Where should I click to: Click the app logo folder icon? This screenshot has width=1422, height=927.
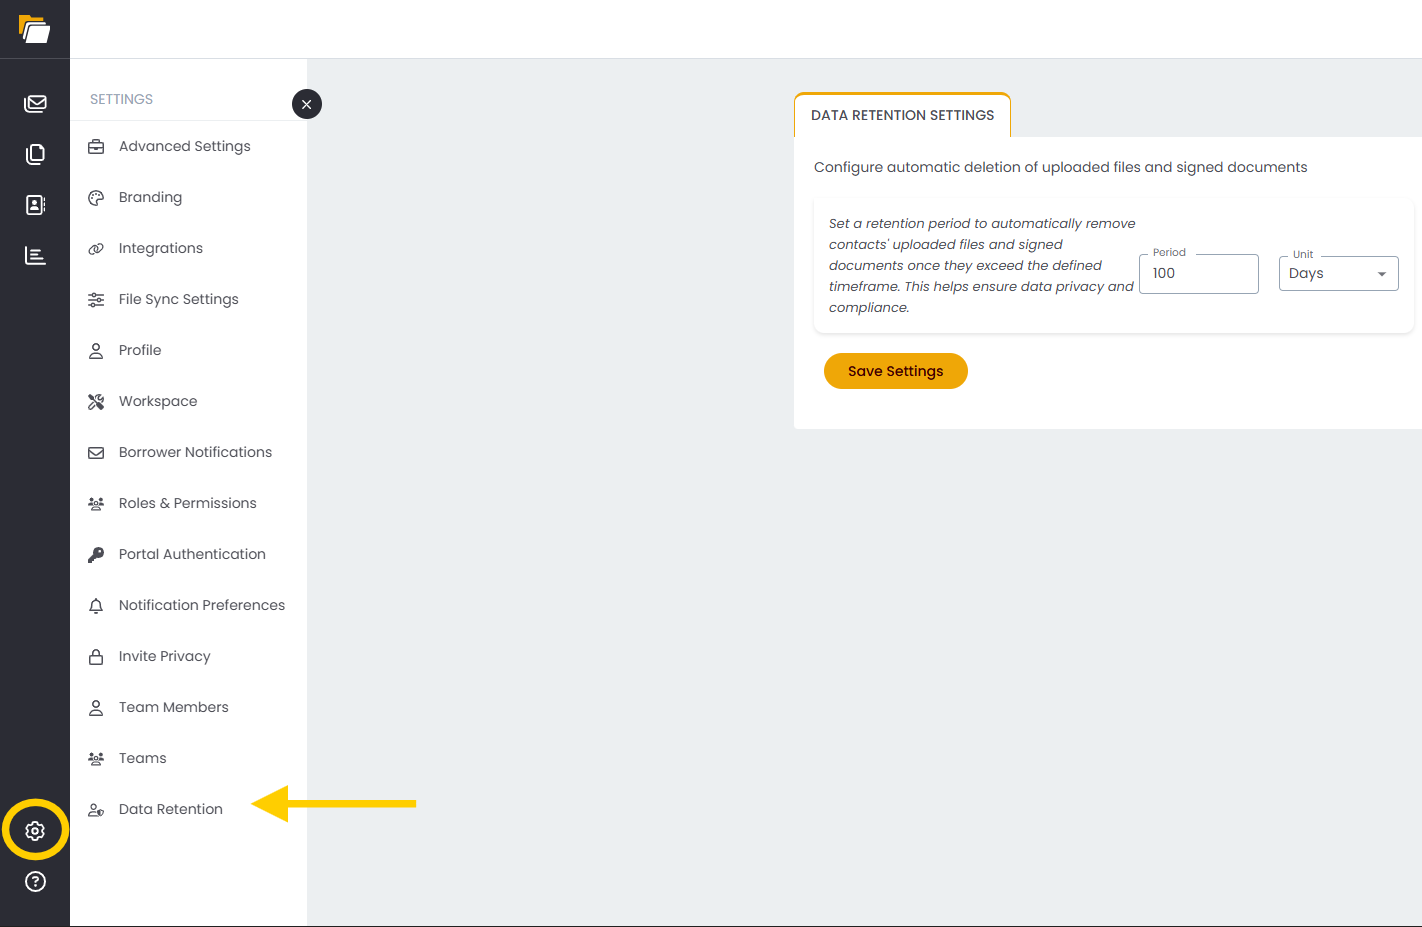click(x=34, y=29)
